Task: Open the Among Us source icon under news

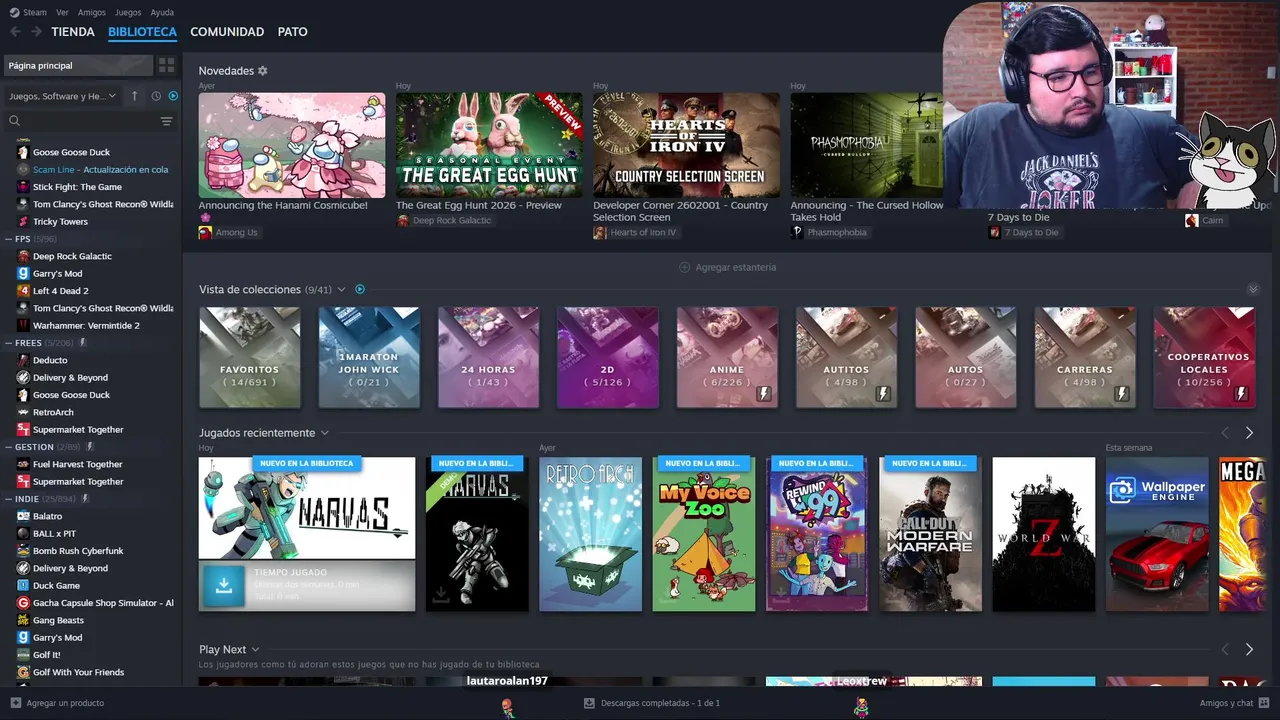Action: click(x=205, y=232)
